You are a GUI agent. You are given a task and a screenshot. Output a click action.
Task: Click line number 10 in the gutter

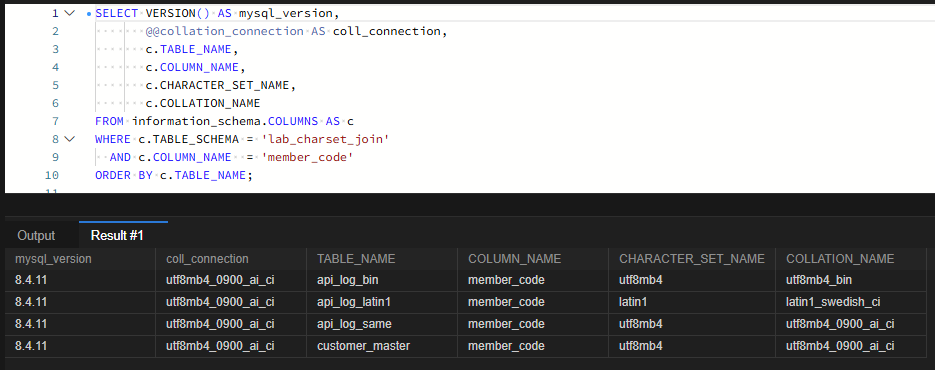52,175
